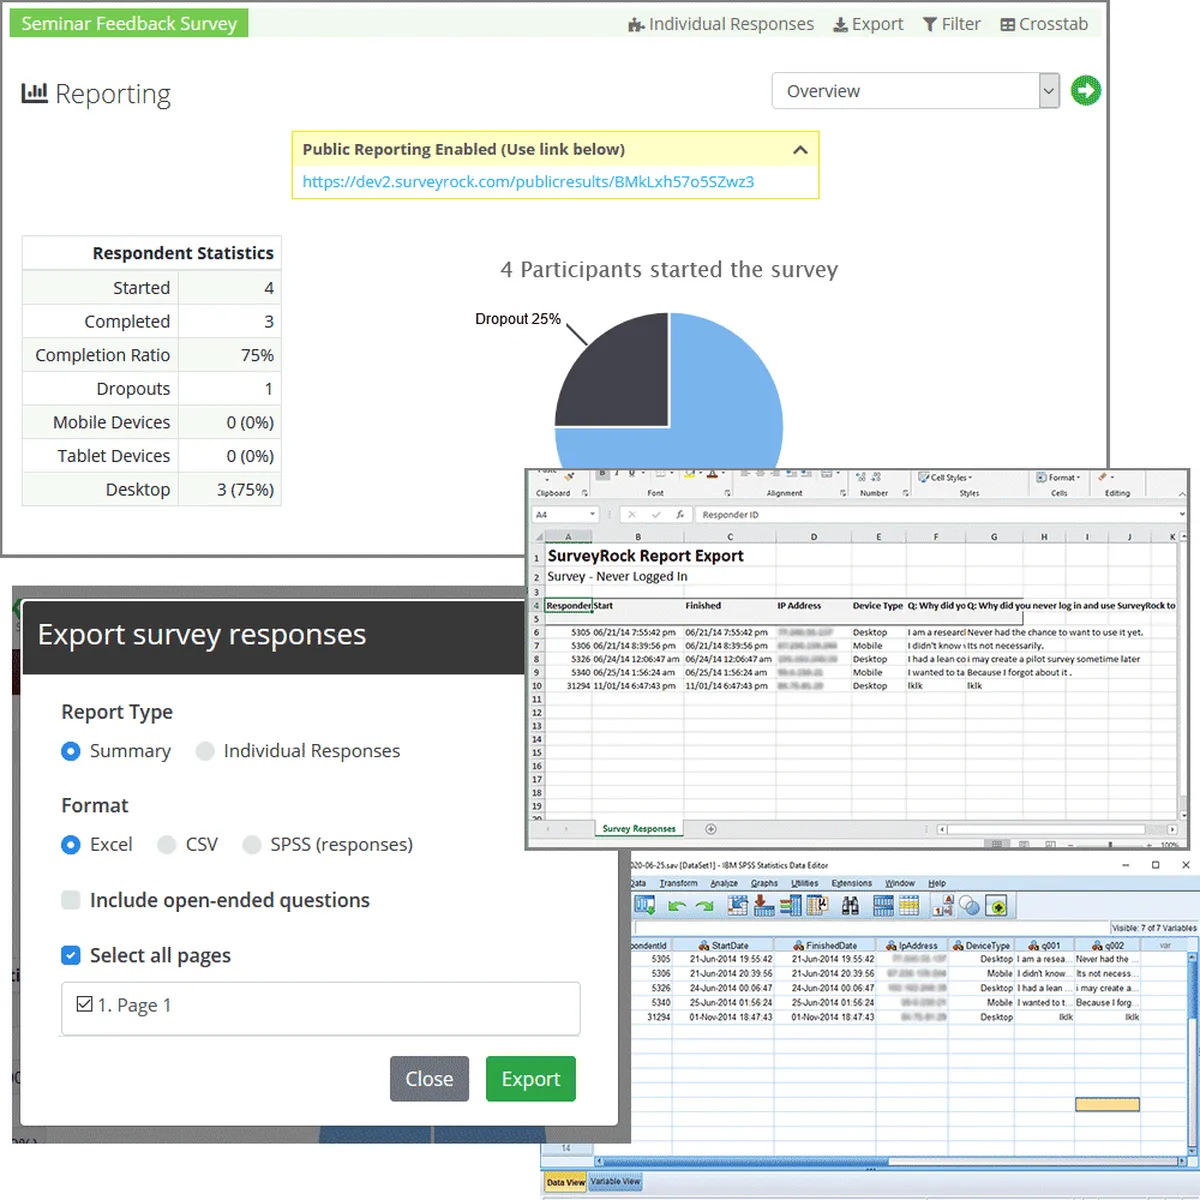The height and width of the screenshot is (1200, 1200).
Task: Click the SPSS undo arrow icon
Action: 677,906
